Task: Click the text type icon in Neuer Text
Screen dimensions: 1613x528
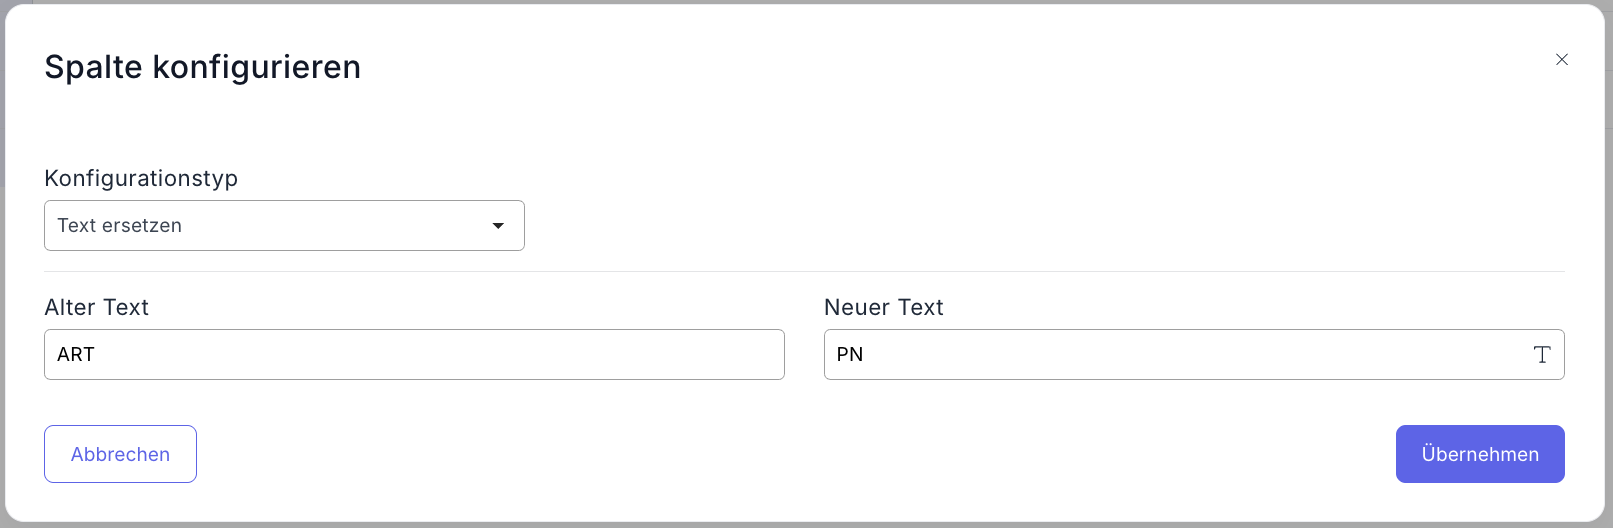Action: coord(1541,355)
